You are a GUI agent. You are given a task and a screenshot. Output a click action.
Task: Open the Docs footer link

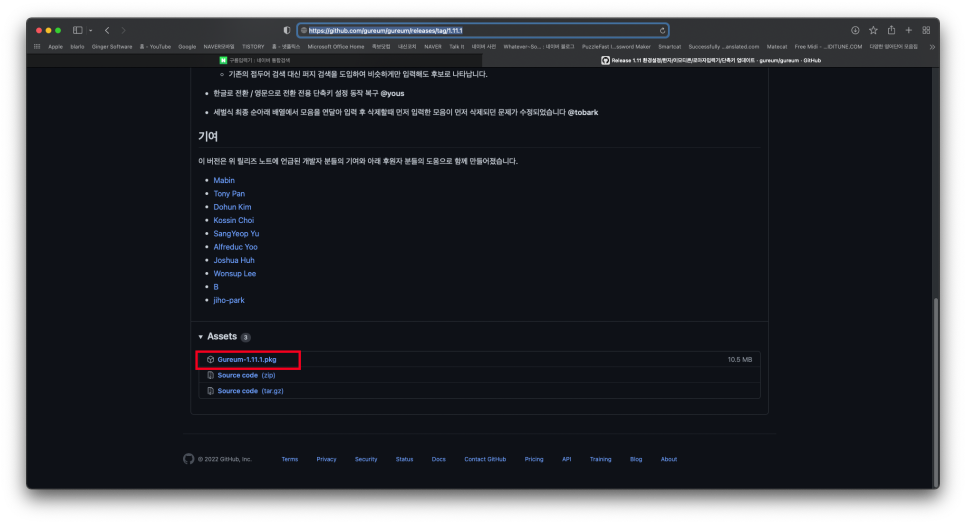point(439,459)
